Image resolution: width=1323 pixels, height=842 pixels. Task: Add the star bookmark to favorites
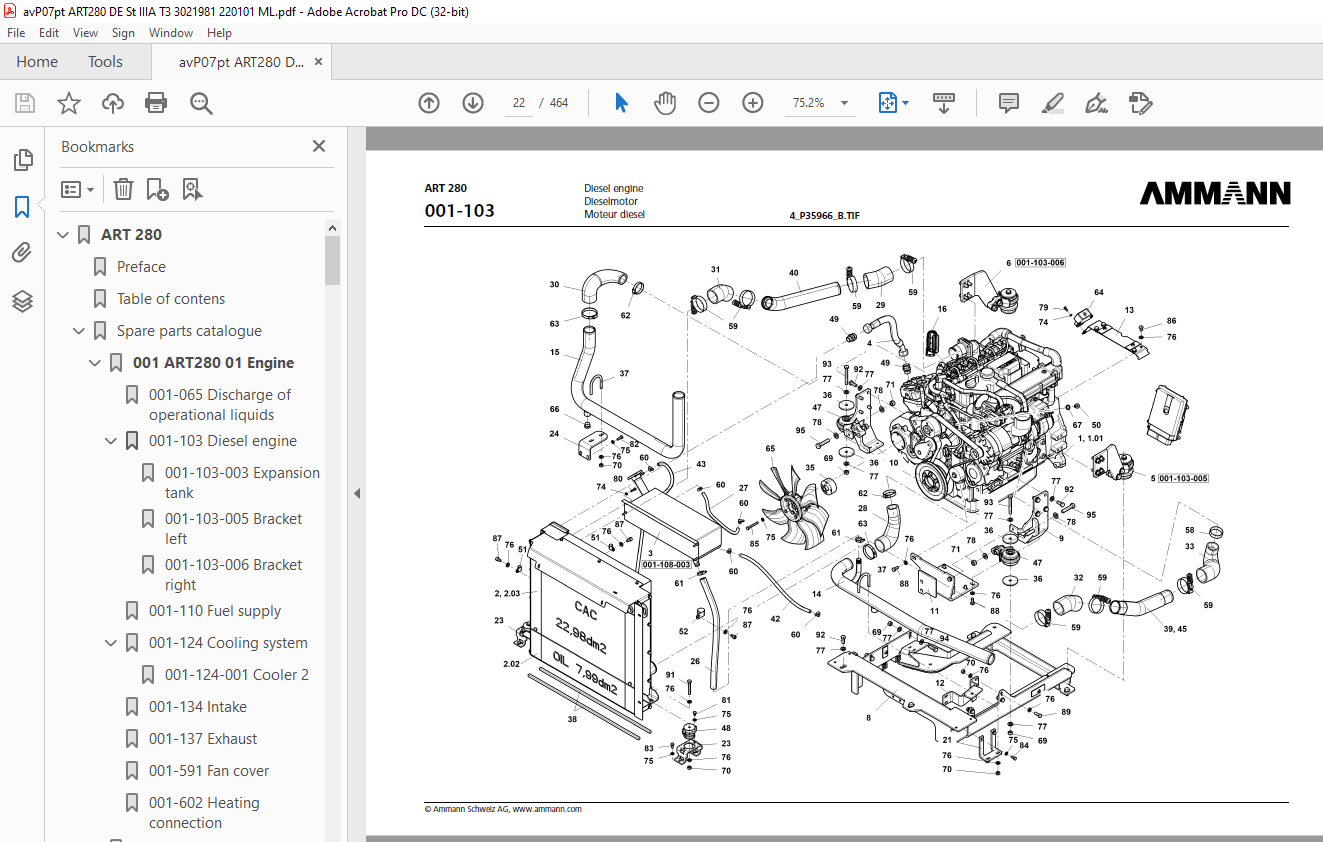coord(69,103)
